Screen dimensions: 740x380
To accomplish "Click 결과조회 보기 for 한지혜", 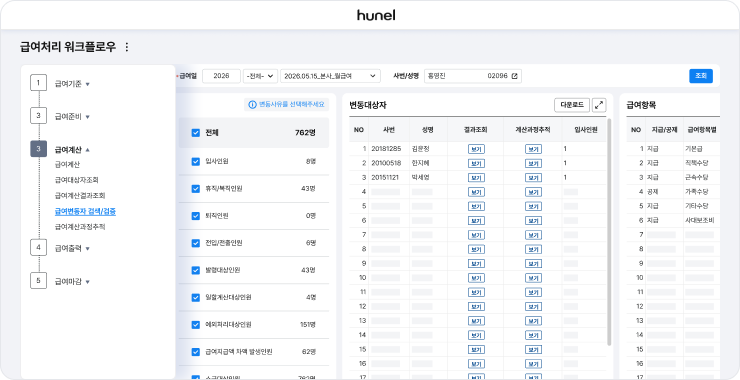I will click(476, 163).
